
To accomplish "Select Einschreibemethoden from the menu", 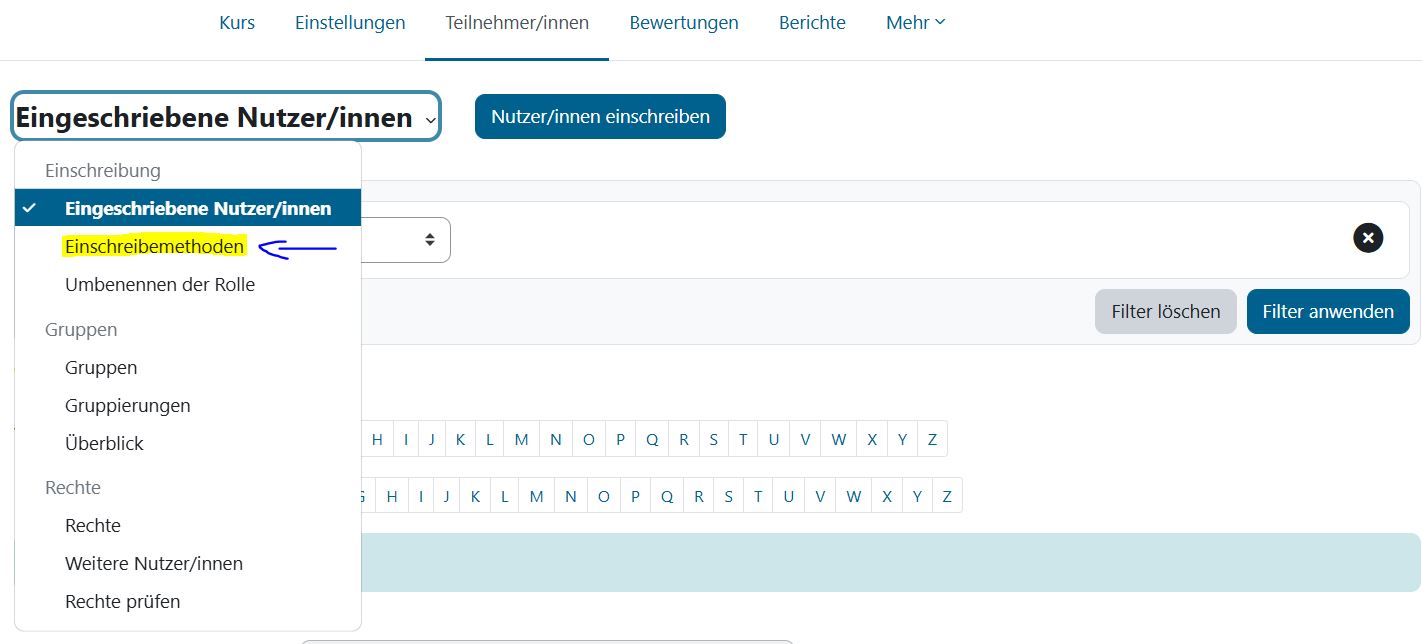I will click(x=154, y=246).
